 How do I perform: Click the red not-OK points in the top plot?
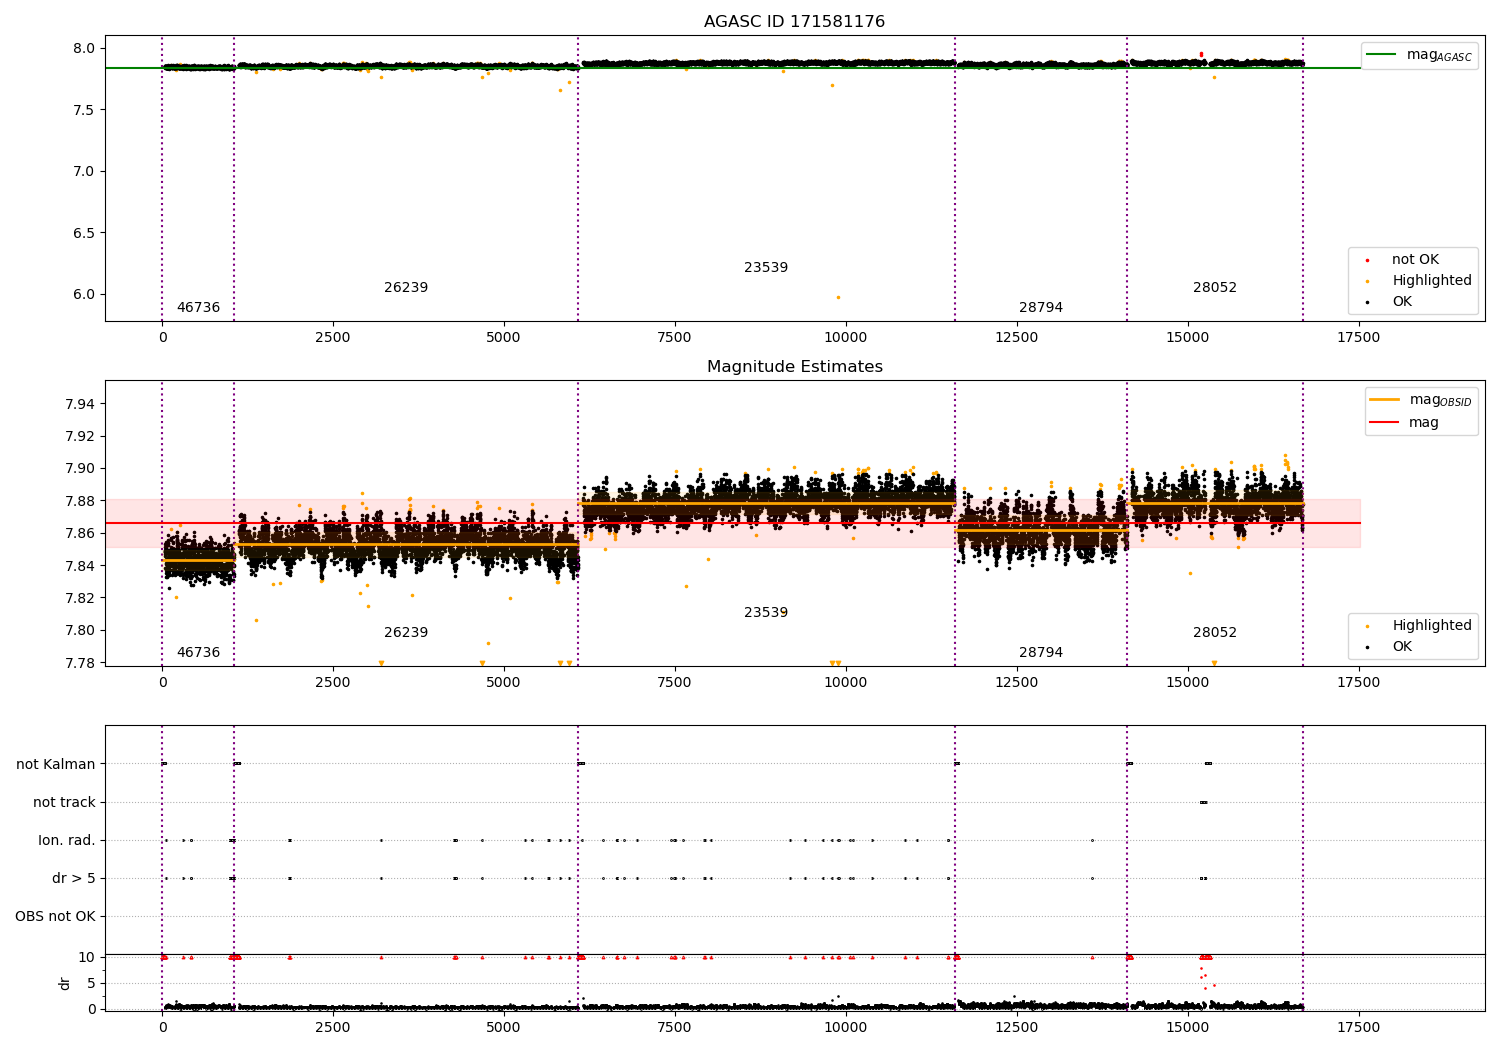[x=1201, y=54]
